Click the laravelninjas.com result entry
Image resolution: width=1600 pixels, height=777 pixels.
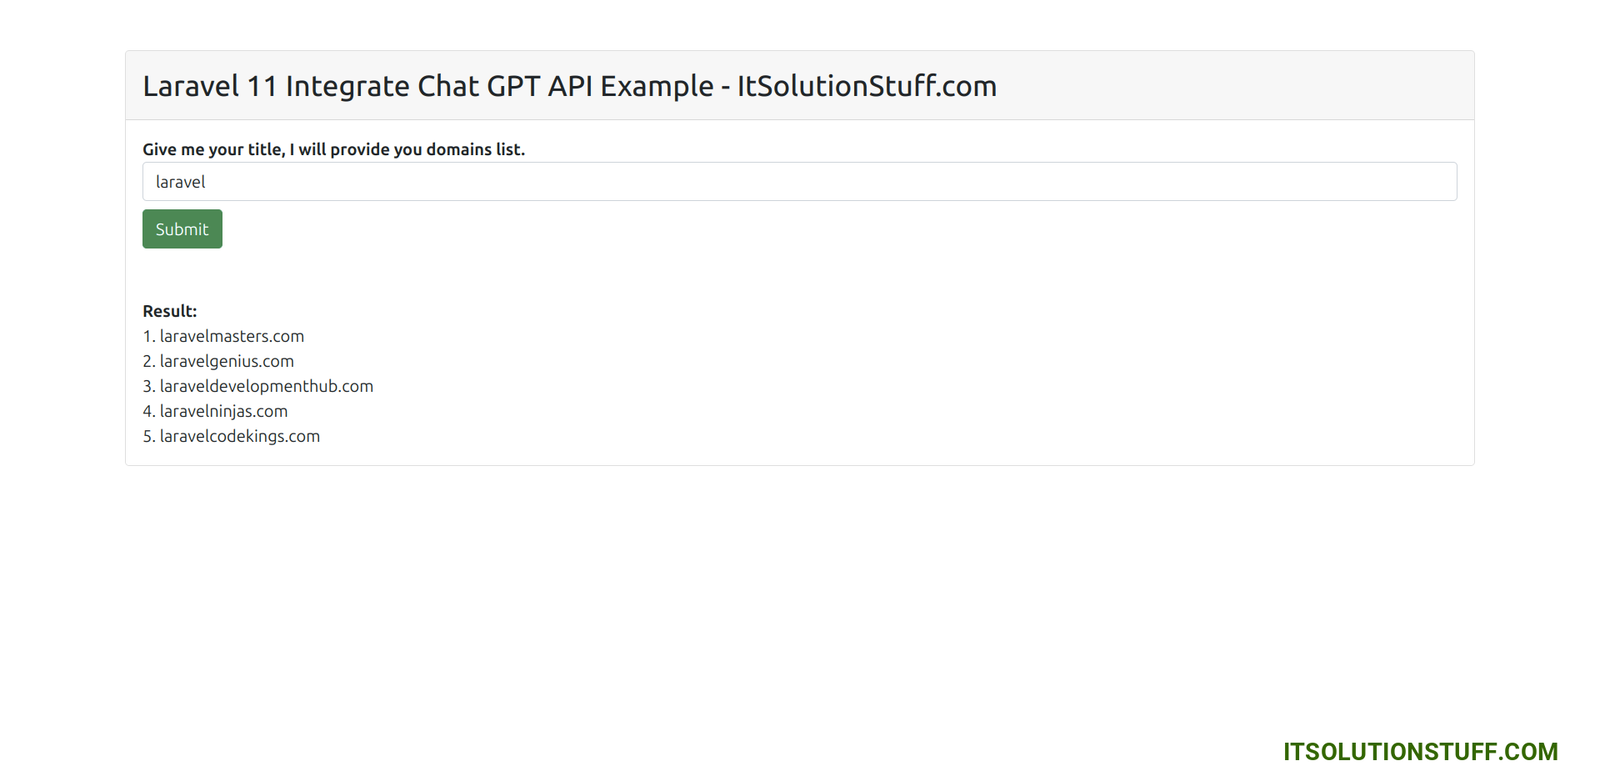[223, 411]
